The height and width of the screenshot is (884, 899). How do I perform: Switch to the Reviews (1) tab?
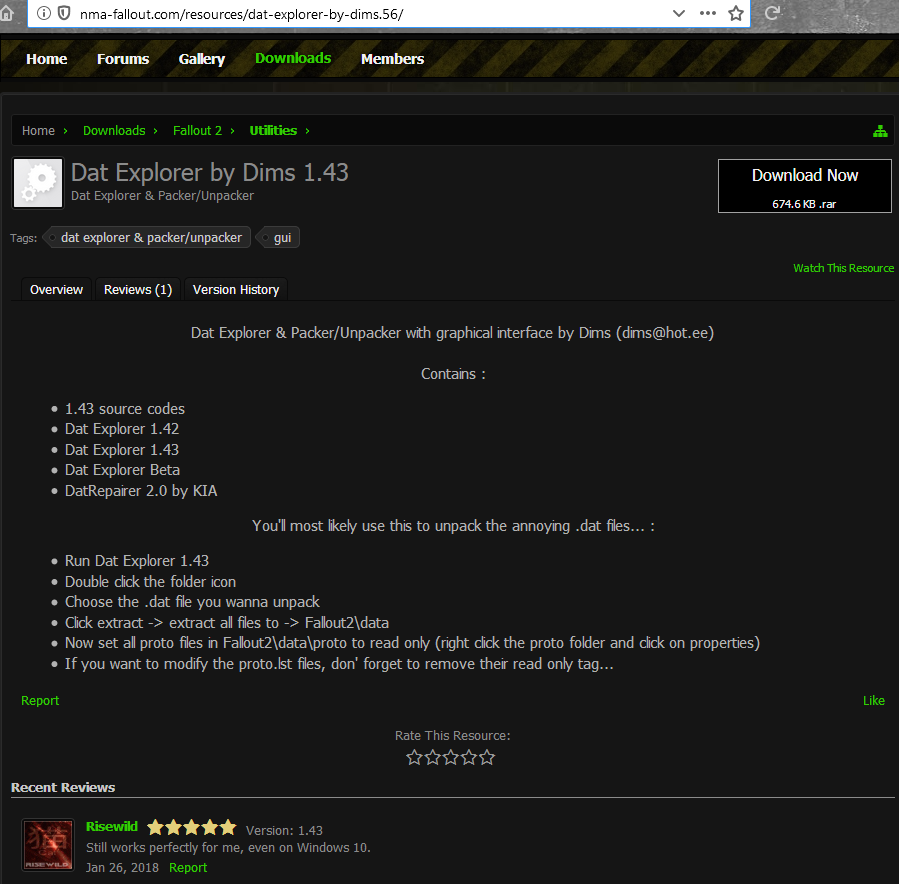tap(138, 290)
